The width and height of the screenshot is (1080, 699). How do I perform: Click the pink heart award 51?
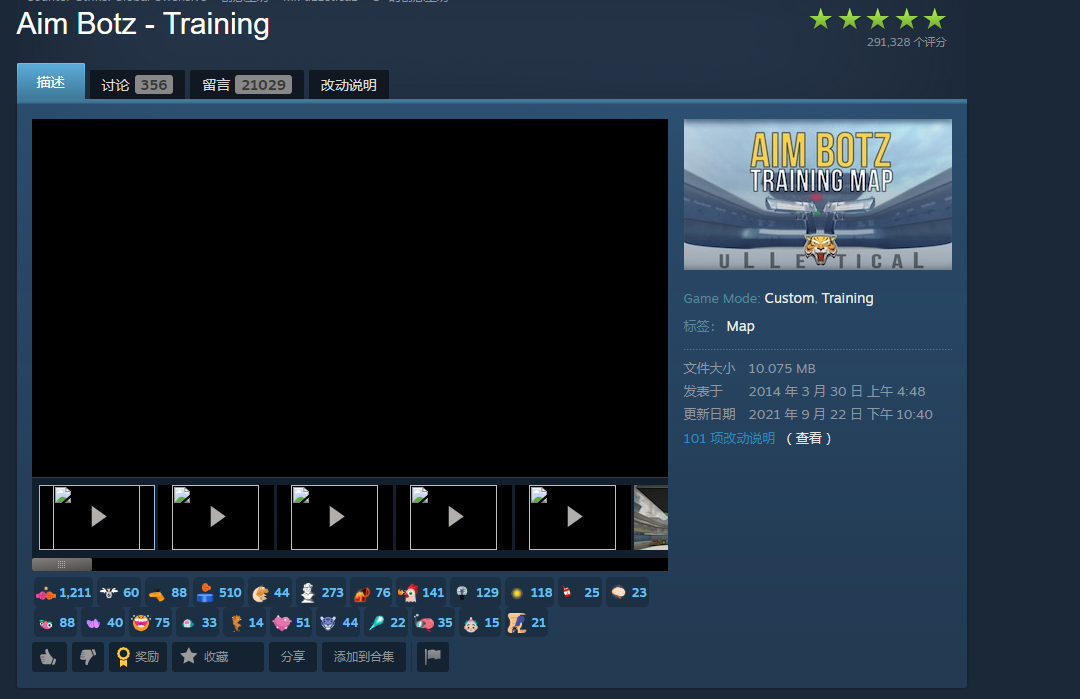point(293,623)
